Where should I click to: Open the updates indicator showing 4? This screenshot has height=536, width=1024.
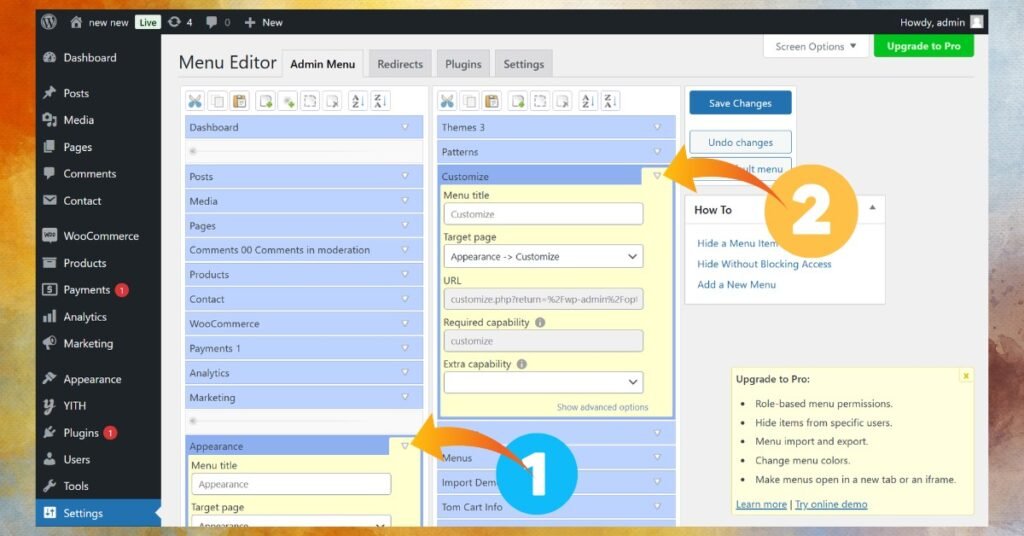(x=180, y=22)
